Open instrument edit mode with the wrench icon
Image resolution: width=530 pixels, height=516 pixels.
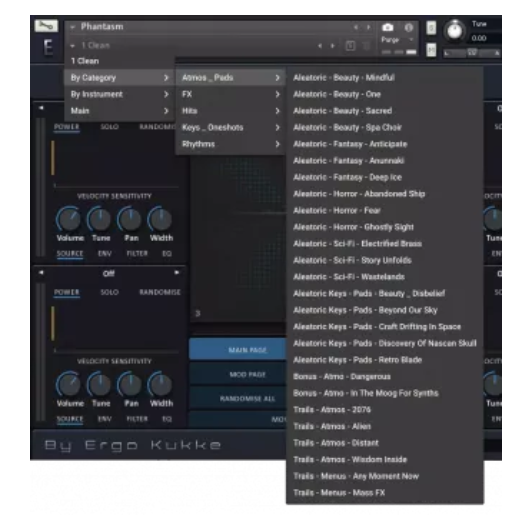click(x=46, y=26)
